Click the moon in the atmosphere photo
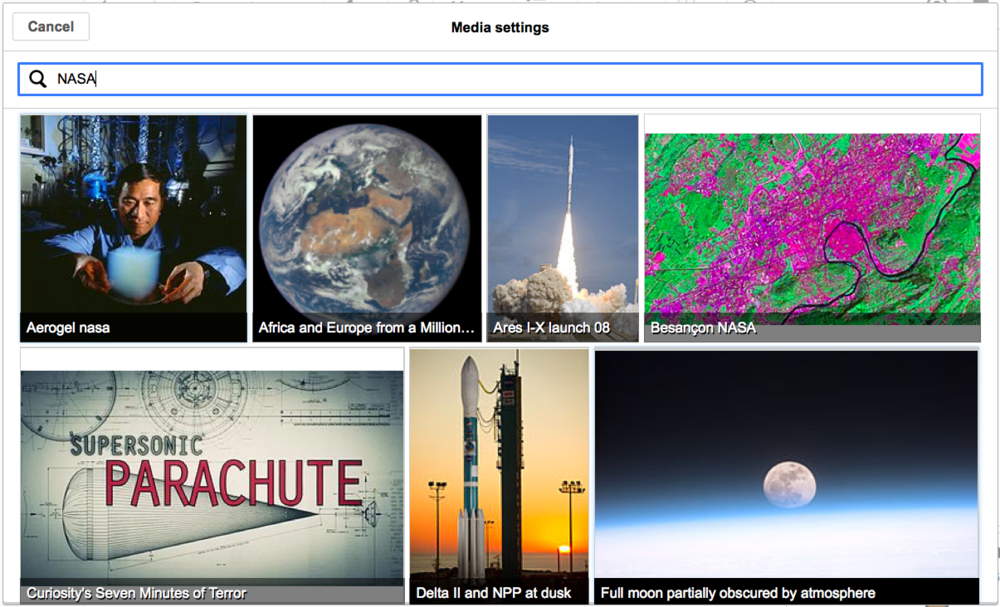 click(x=789, y=484)
